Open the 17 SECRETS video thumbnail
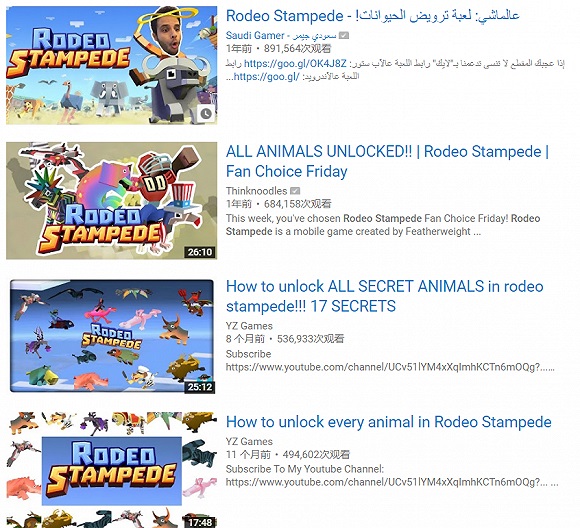 pyautogui.click(x=111, y=336)
